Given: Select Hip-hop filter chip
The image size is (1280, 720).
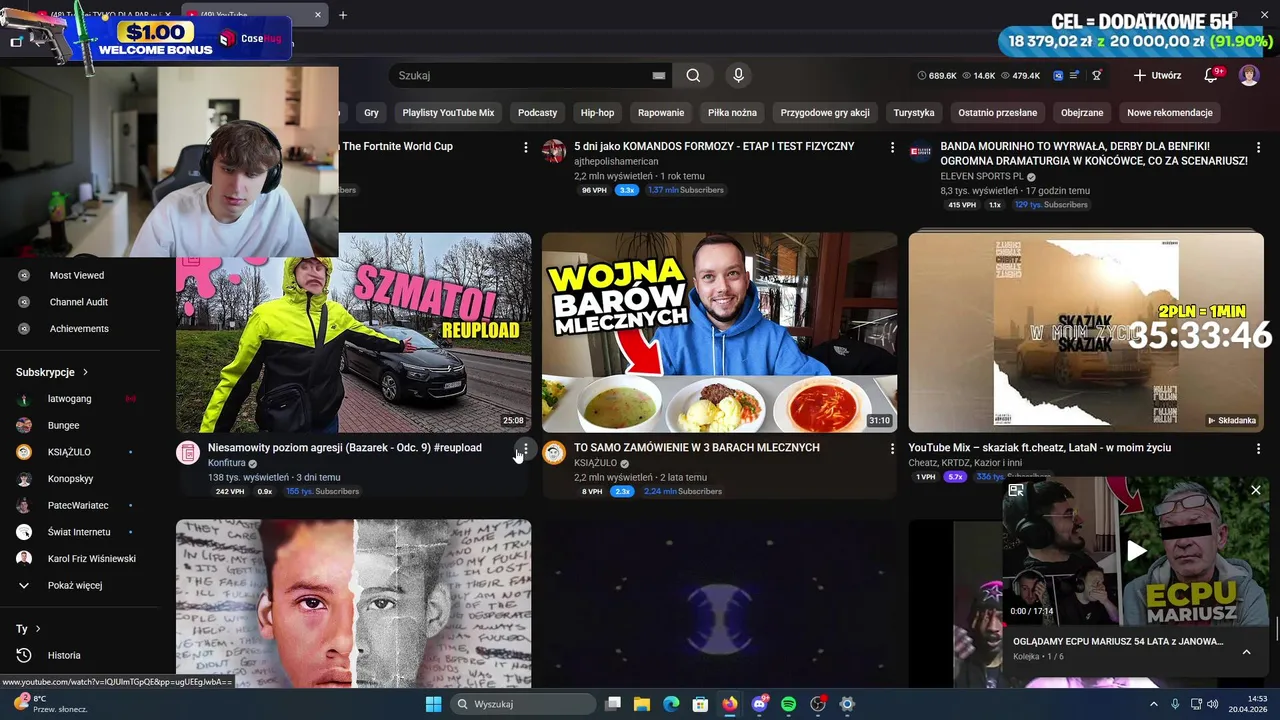Looking at the screenshot, I should click(597, 113).
